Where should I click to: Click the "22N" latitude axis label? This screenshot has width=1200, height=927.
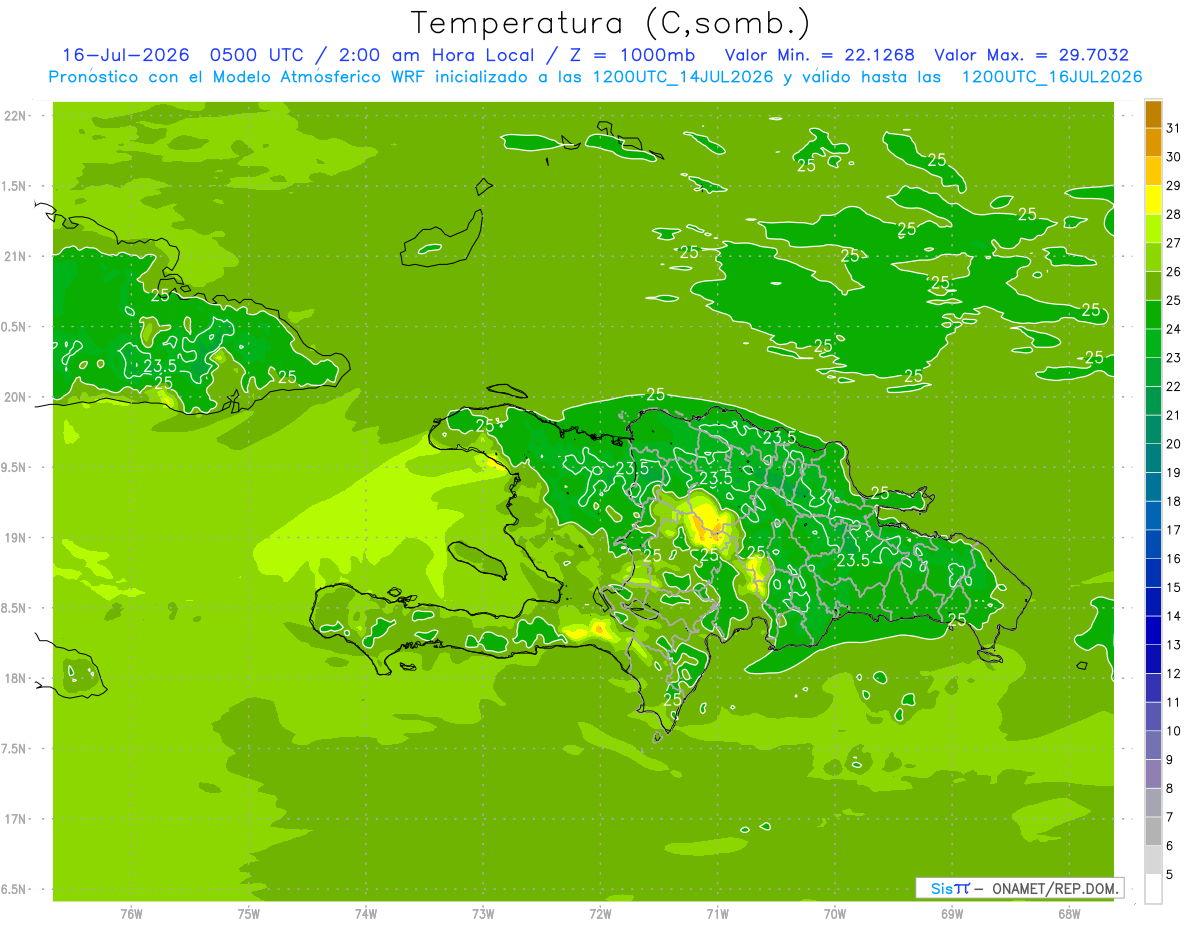coord(16,116)
